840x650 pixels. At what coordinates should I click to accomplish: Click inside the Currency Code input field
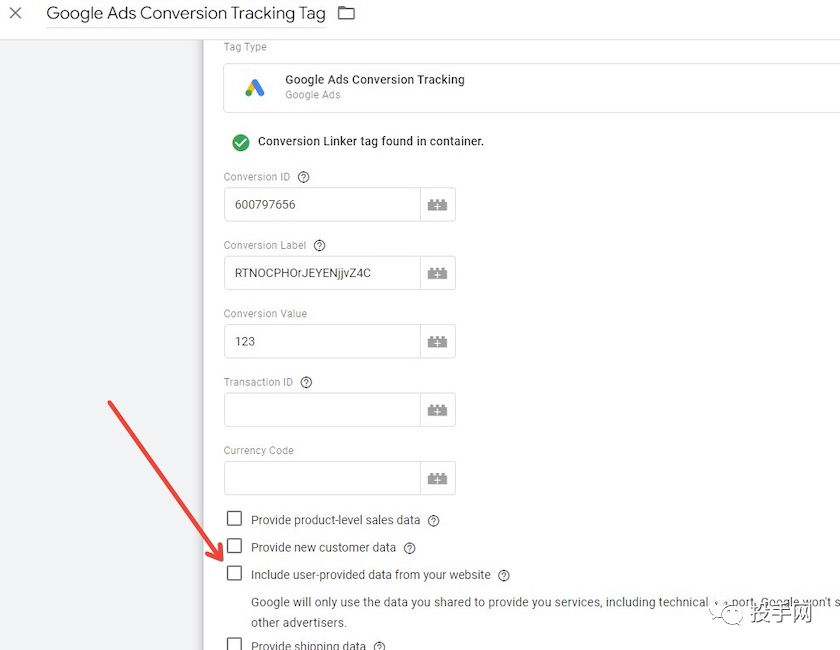(321, 478)
